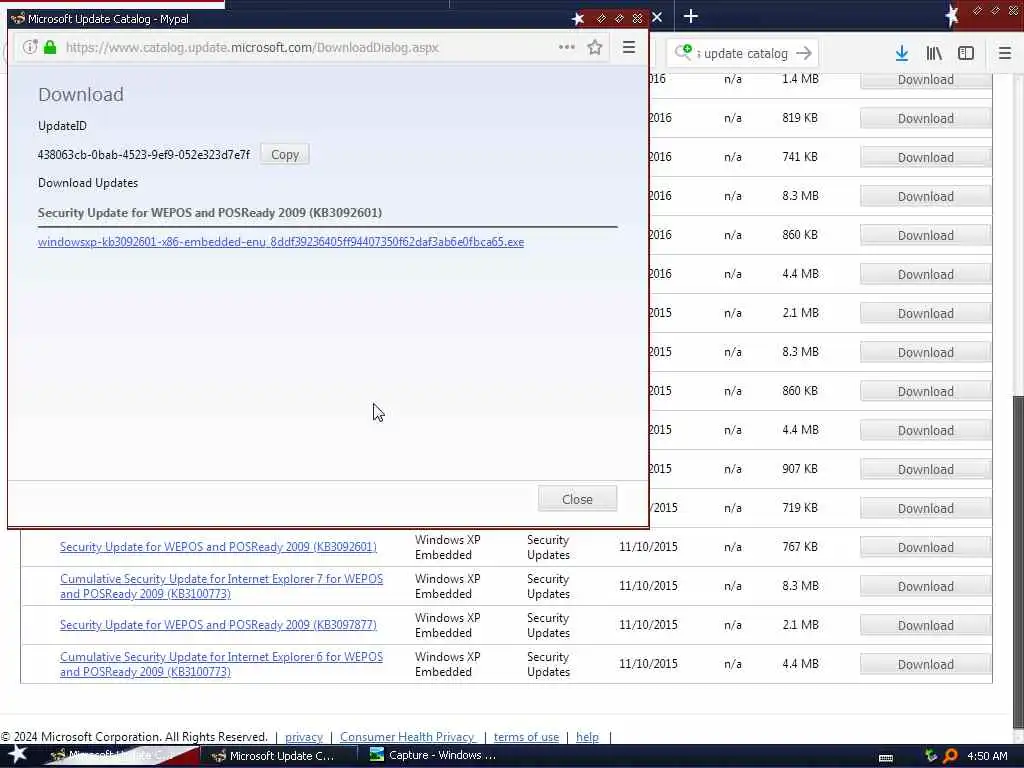Click the Security Update KB3092601 dialog heading
1024x768 pixels.
coord(210,213)
